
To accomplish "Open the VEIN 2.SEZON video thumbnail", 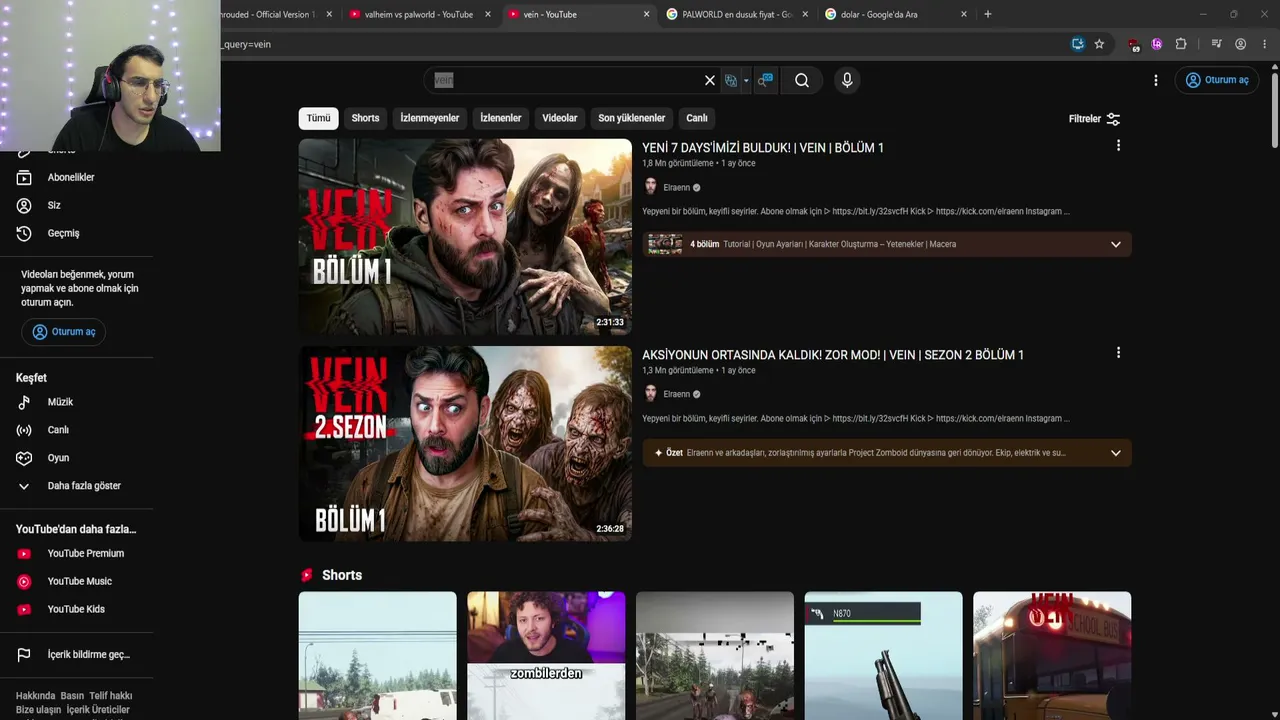I will 465,443.
